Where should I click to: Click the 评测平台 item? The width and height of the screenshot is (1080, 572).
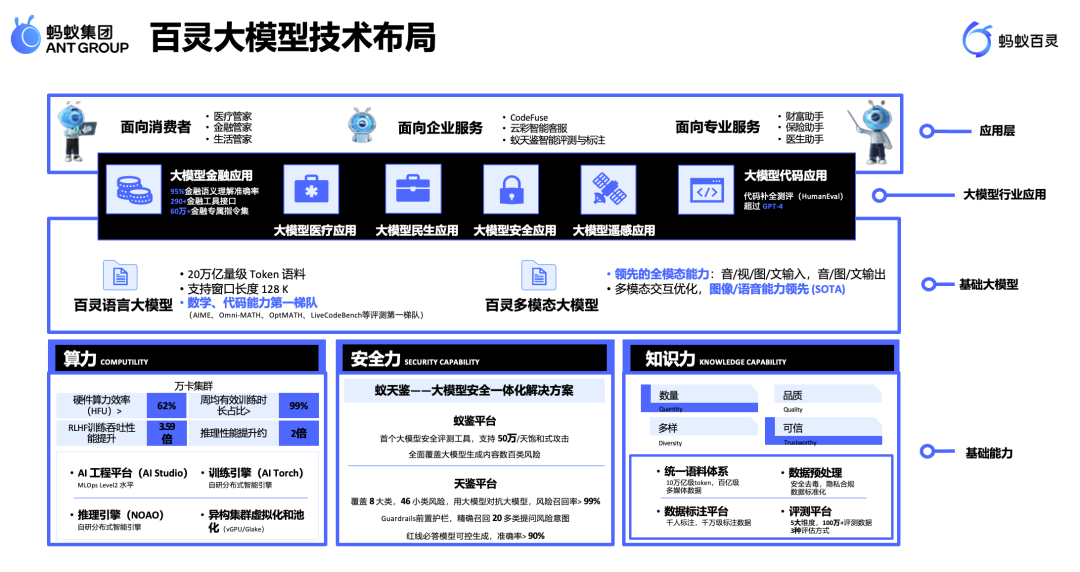pyautogui.click(x=827, y=520)
